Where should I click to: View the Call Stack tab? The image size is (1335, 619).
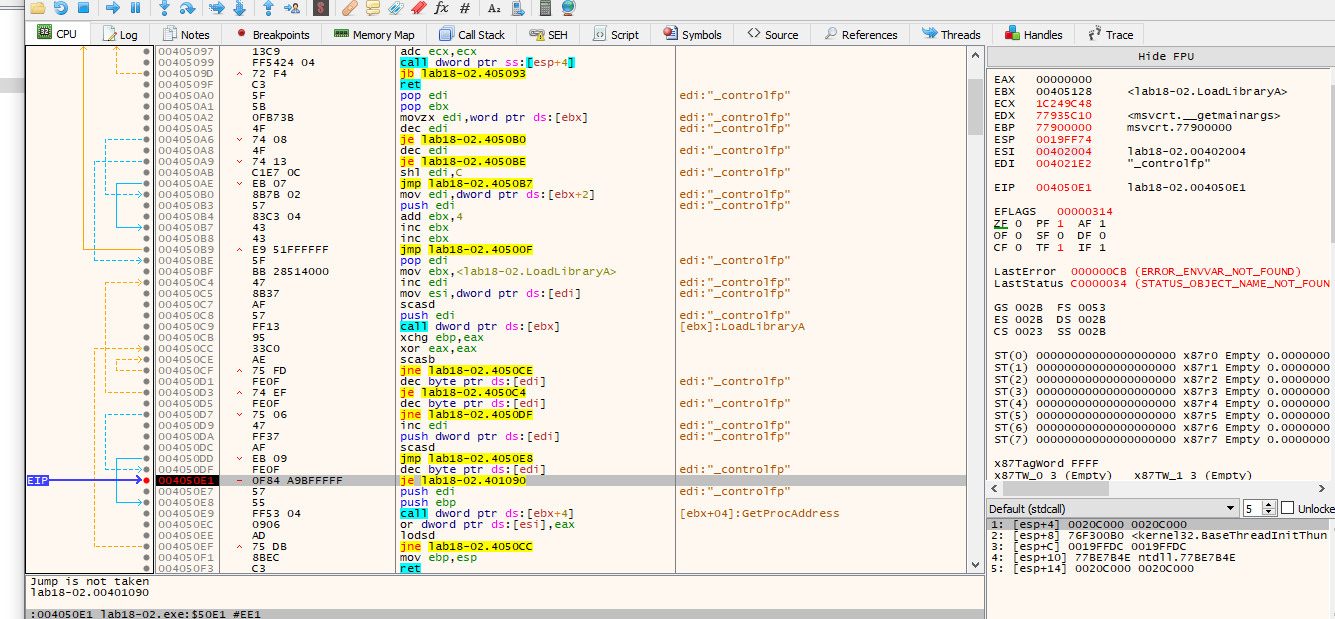pyautogui.click(x=473, y=34)
